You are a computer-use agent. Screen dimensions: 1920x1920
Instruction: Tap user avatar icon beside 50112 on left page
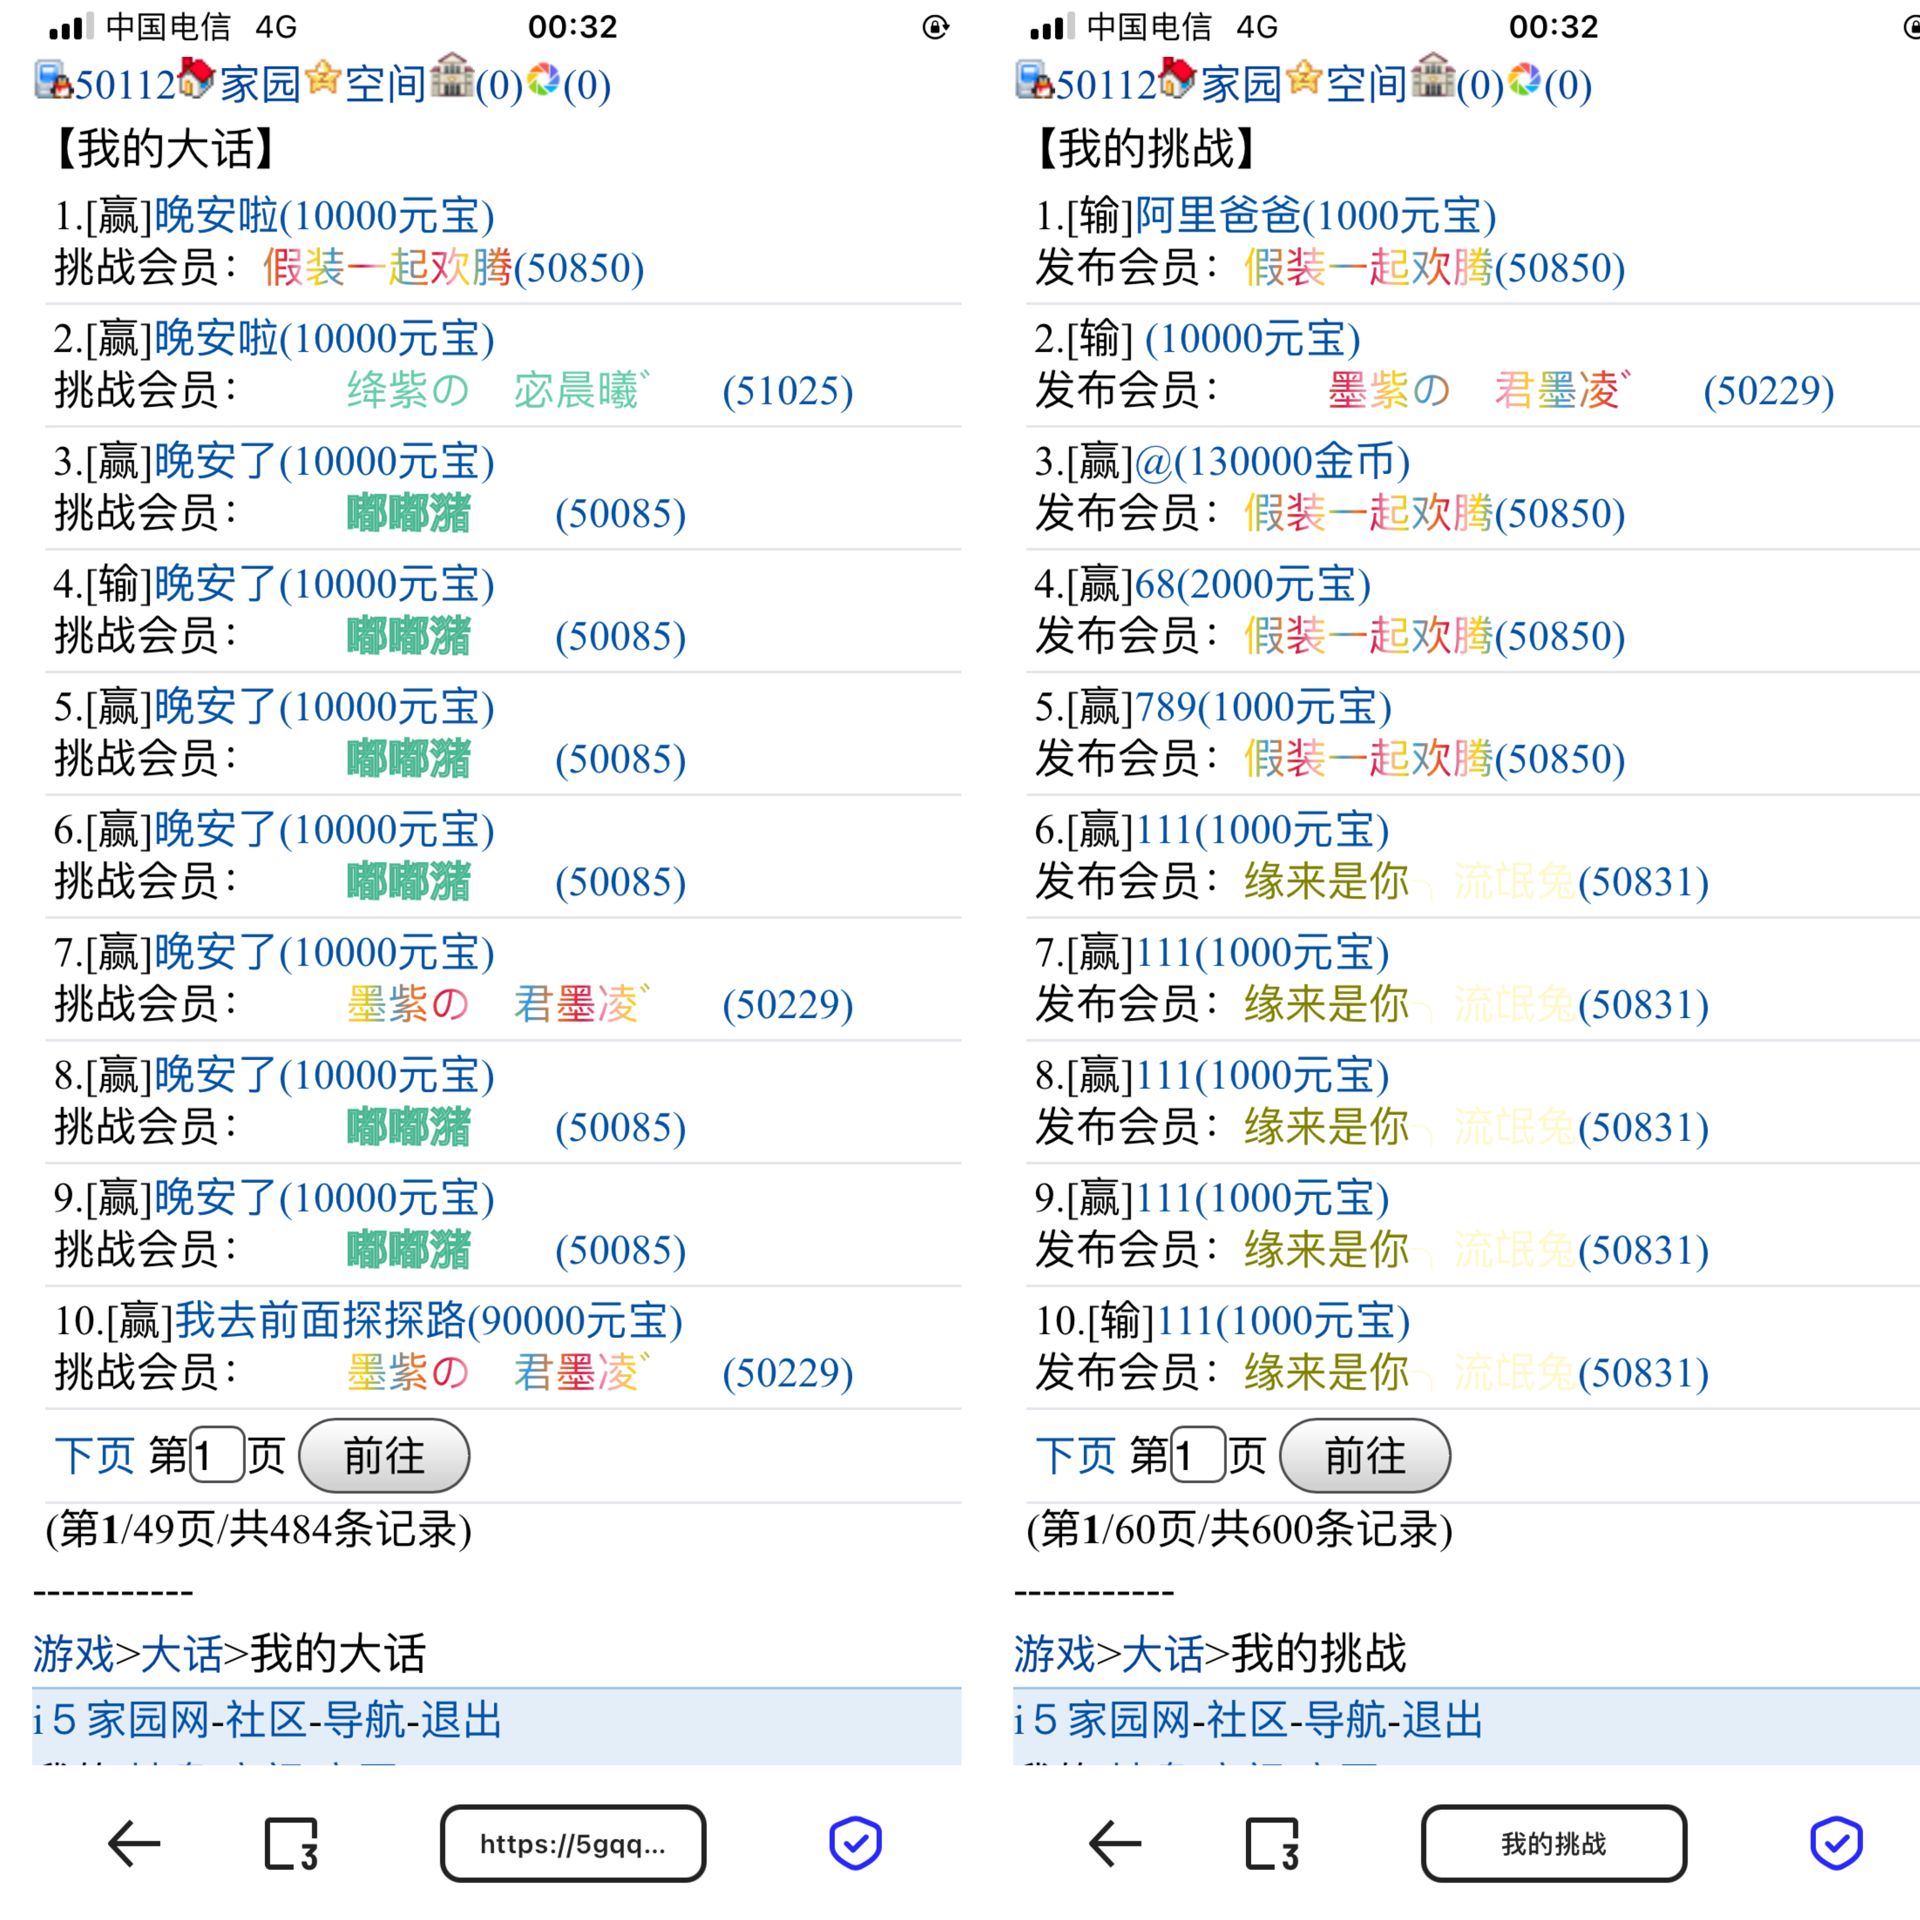click(x=54, y=81)
